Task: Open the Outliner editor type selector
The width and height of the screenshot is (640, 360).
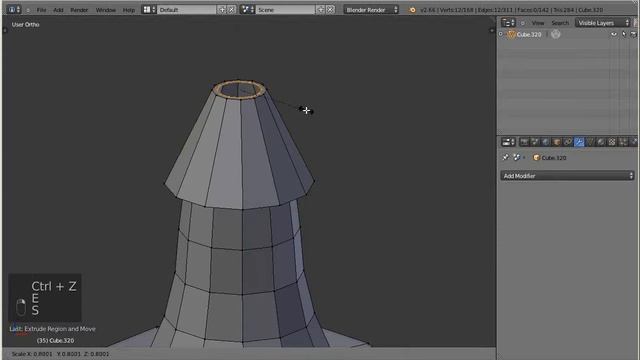Action: point(508,23)
